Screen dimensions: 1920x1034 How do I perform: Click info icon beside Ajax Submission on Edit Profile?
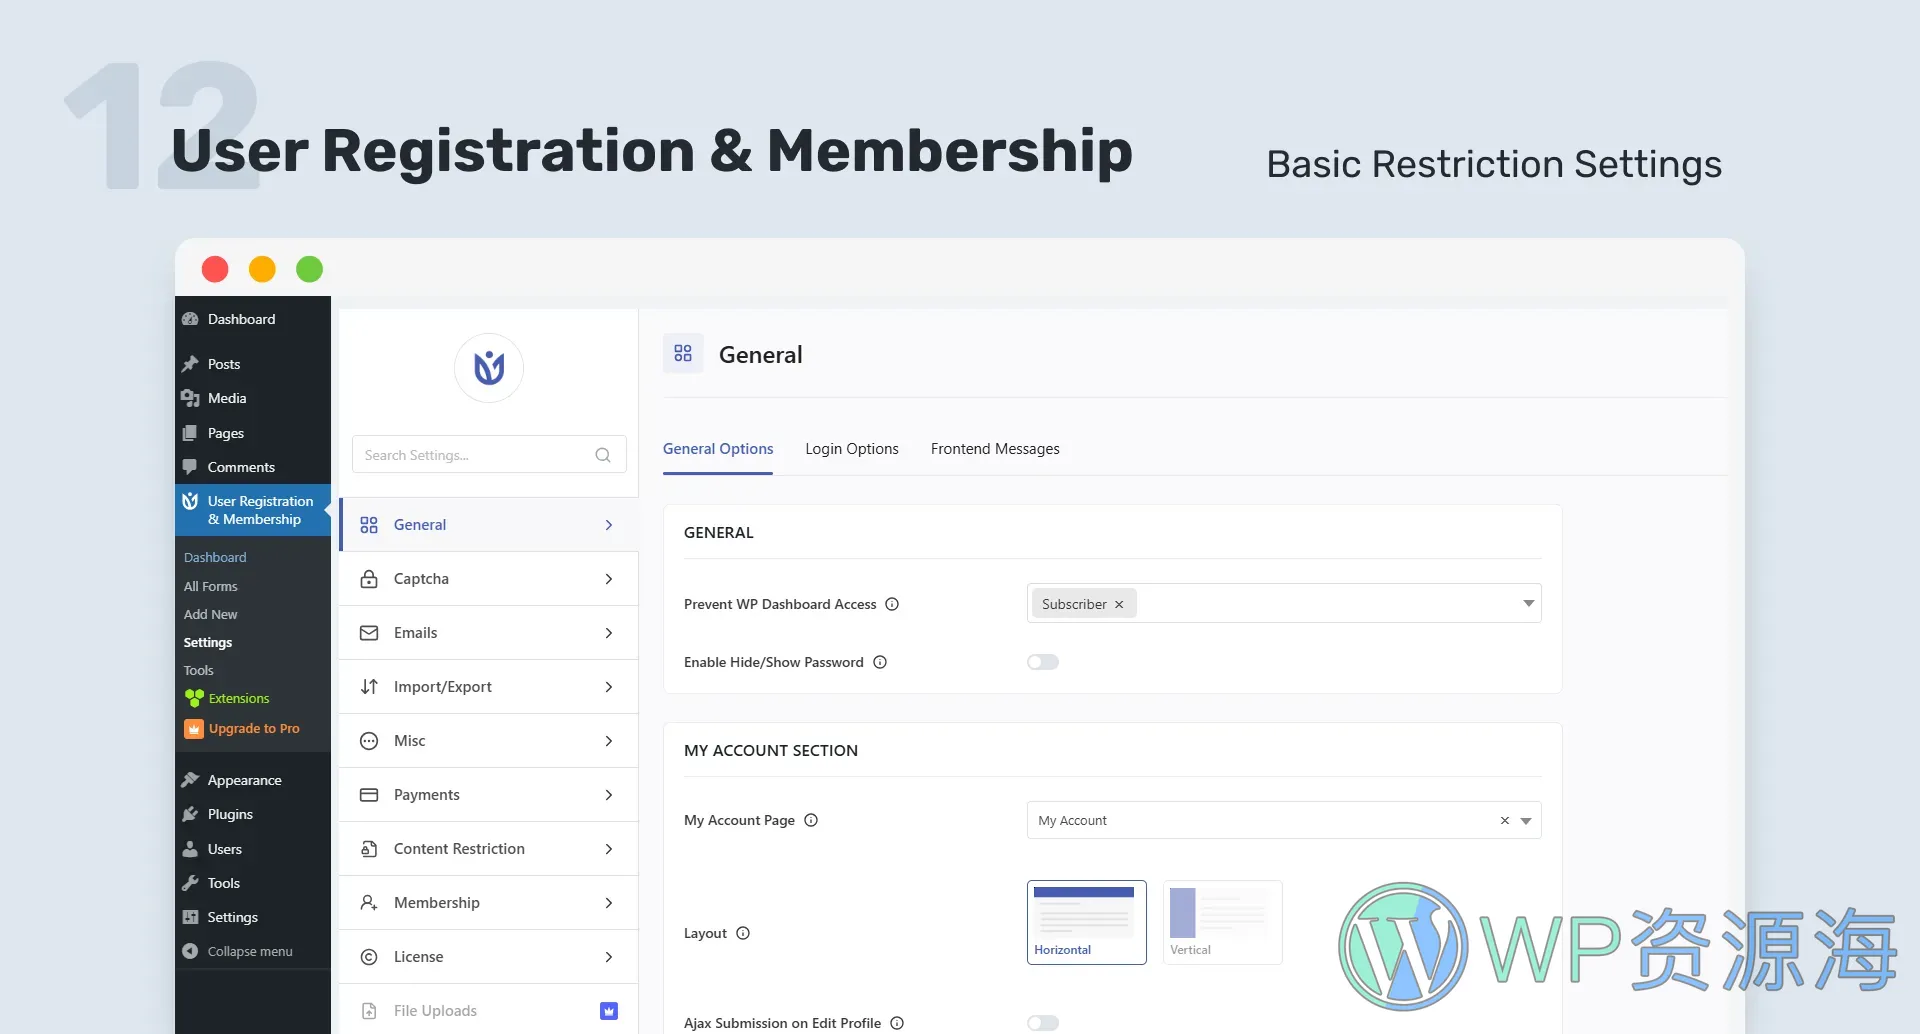click(897, 1023)
